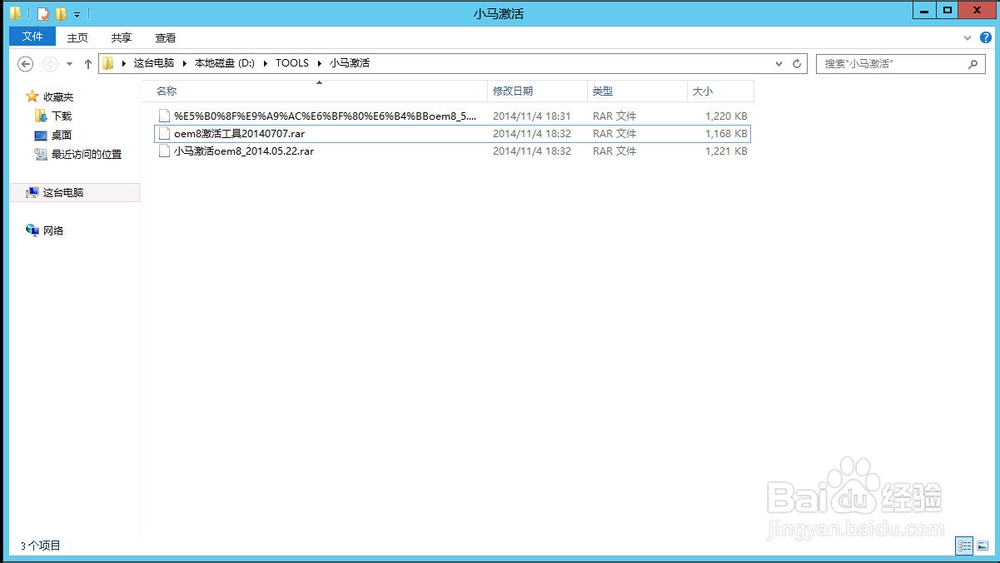Select 收藏夹 in navigation pane
The height and width of the screenshot is (563, 1000).
58,97
